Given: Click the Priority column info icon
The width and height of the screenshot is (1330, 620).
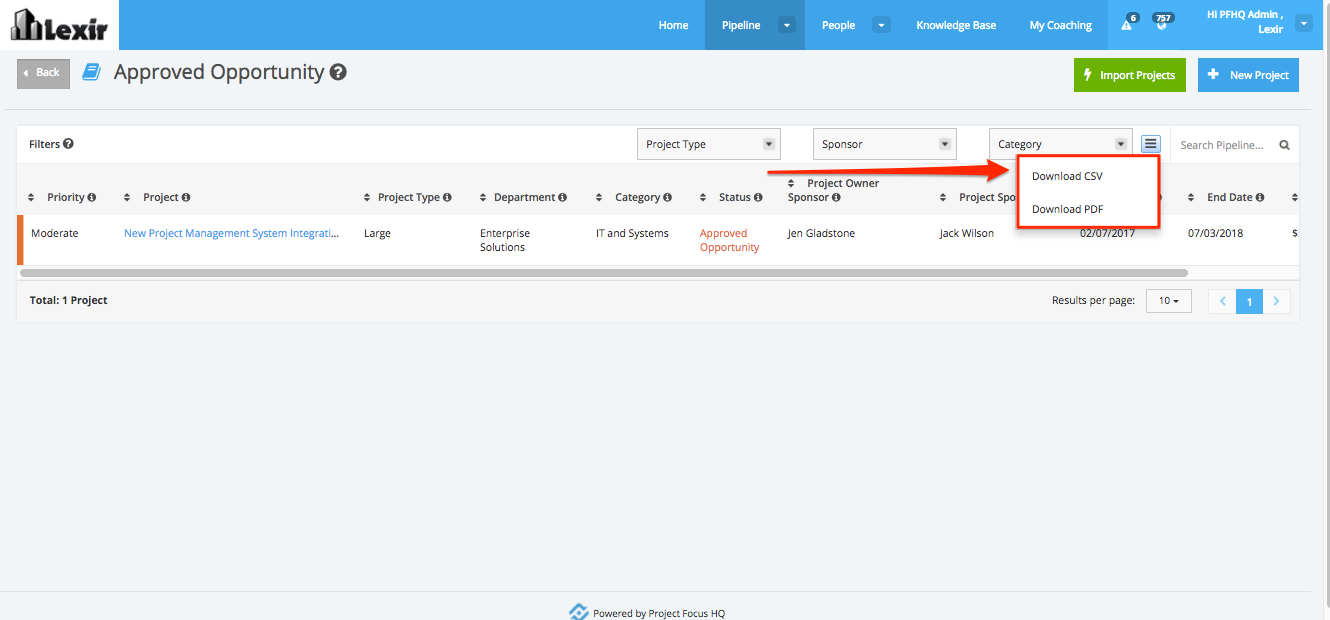Looking at the screenshot, I should (92, 197).
